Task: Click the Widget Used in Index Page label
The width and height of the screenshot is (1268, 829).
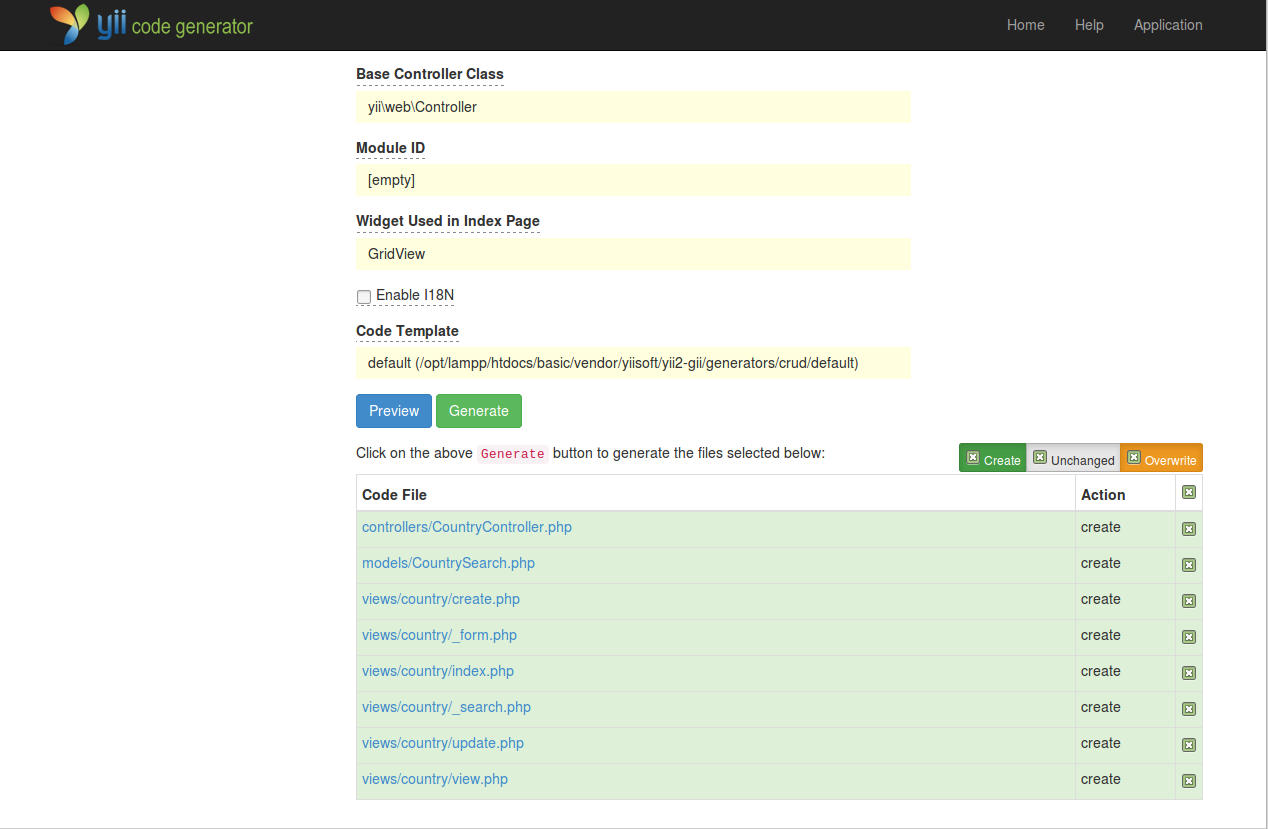Action: pos(448,221)
